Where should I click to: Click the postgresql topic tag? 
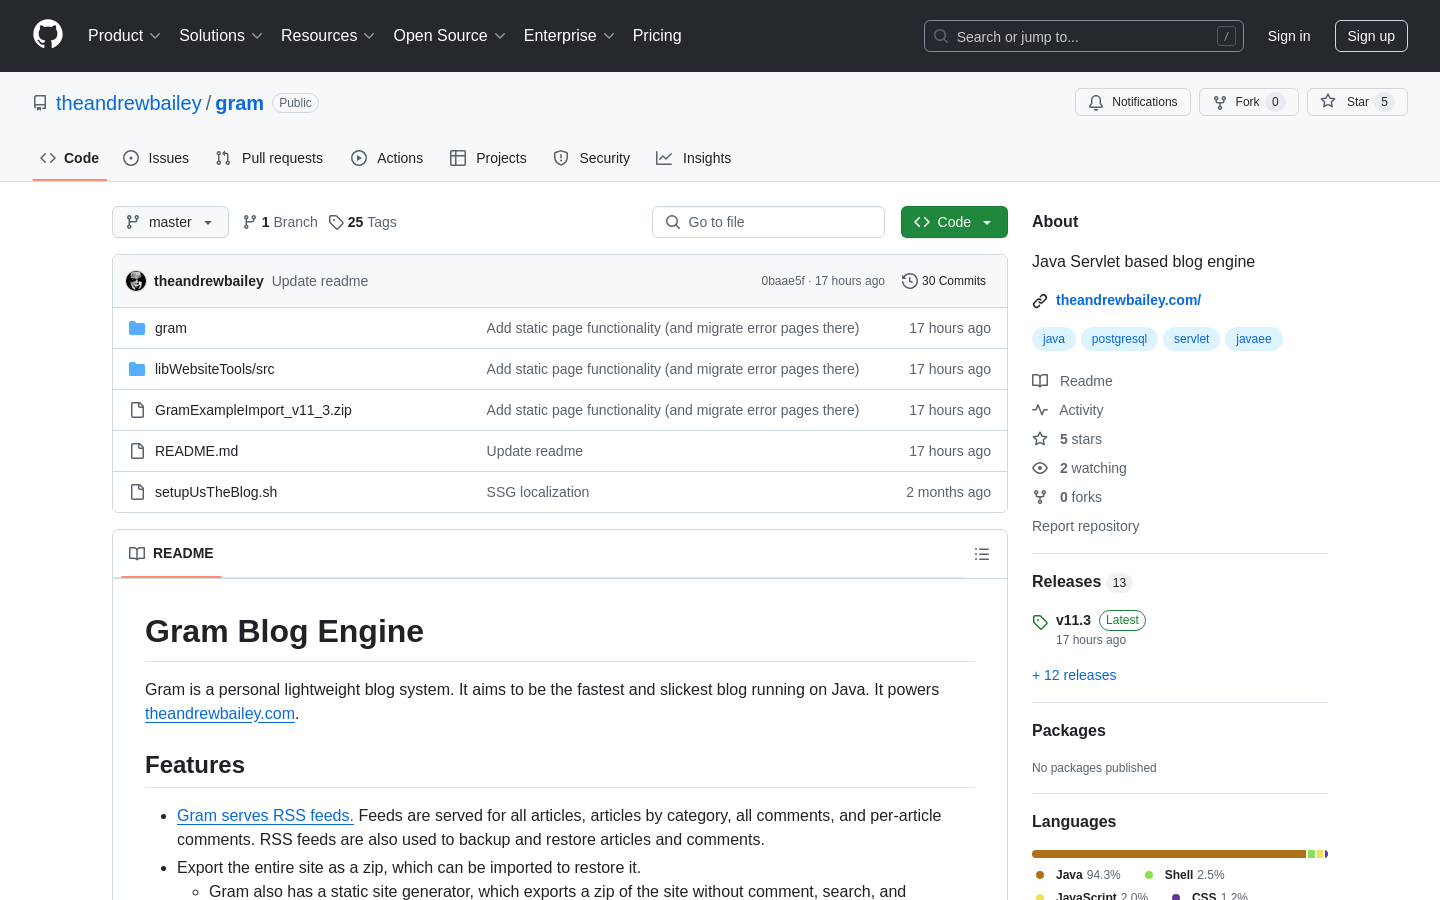click(x=1119, y=339)
